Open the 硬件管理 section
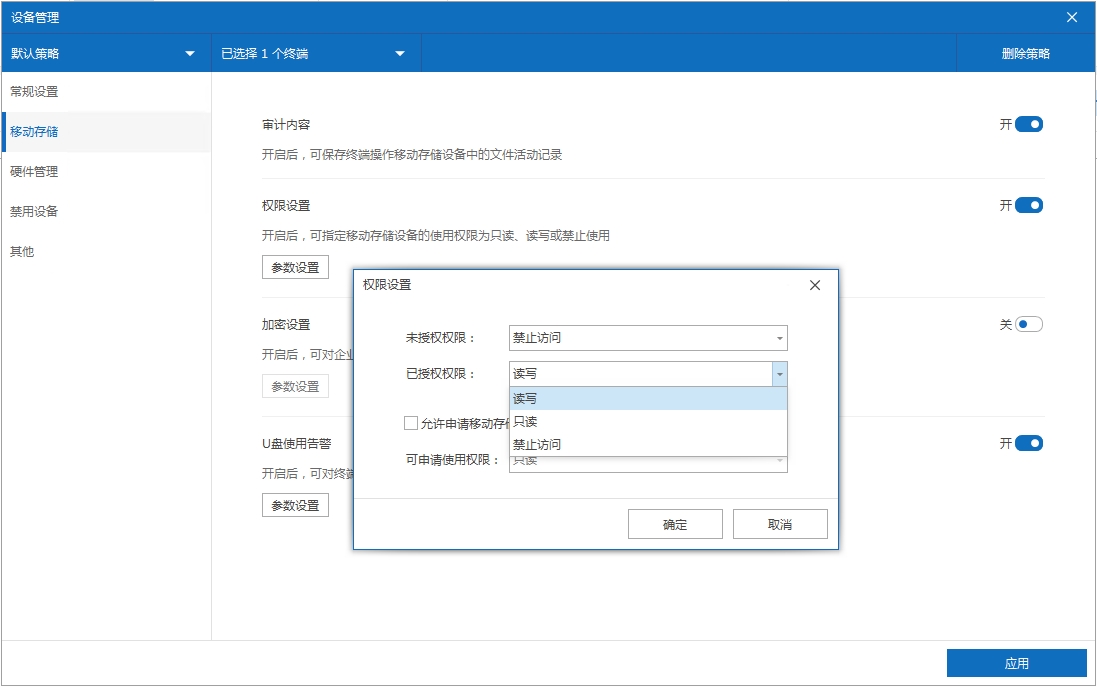The image size is (1097, 687). [34, 171]
